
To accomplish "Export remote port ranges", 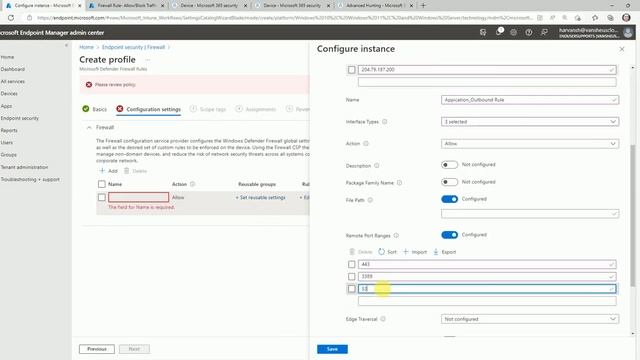I will pos(444,252).
